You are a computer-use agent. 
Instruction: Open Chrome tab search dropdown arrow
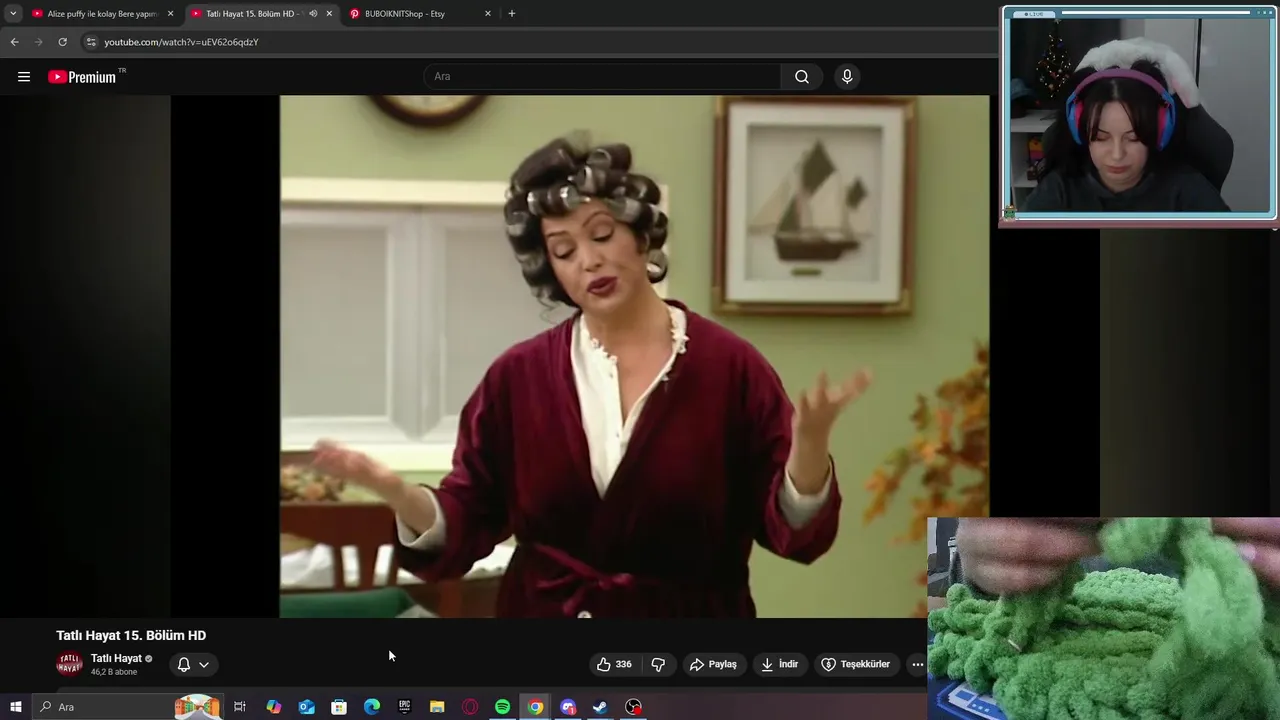[13, 14]
